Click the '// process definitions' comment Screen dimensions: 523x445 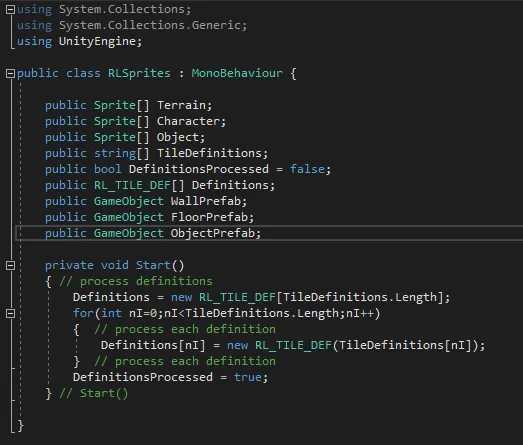point(136,282)
